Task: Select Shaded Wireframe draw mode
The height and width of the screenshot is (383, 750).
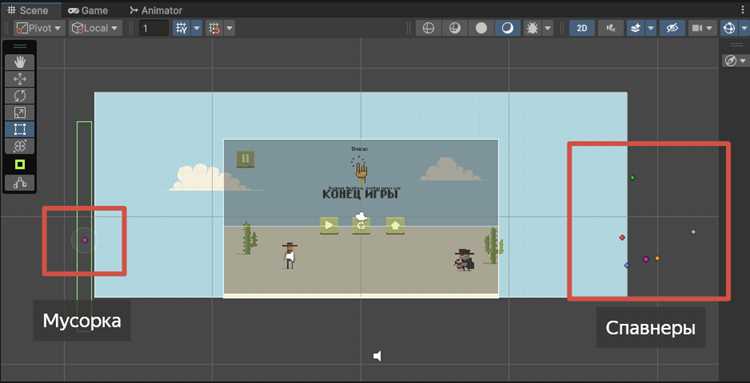Action: (x=455, y=28)
